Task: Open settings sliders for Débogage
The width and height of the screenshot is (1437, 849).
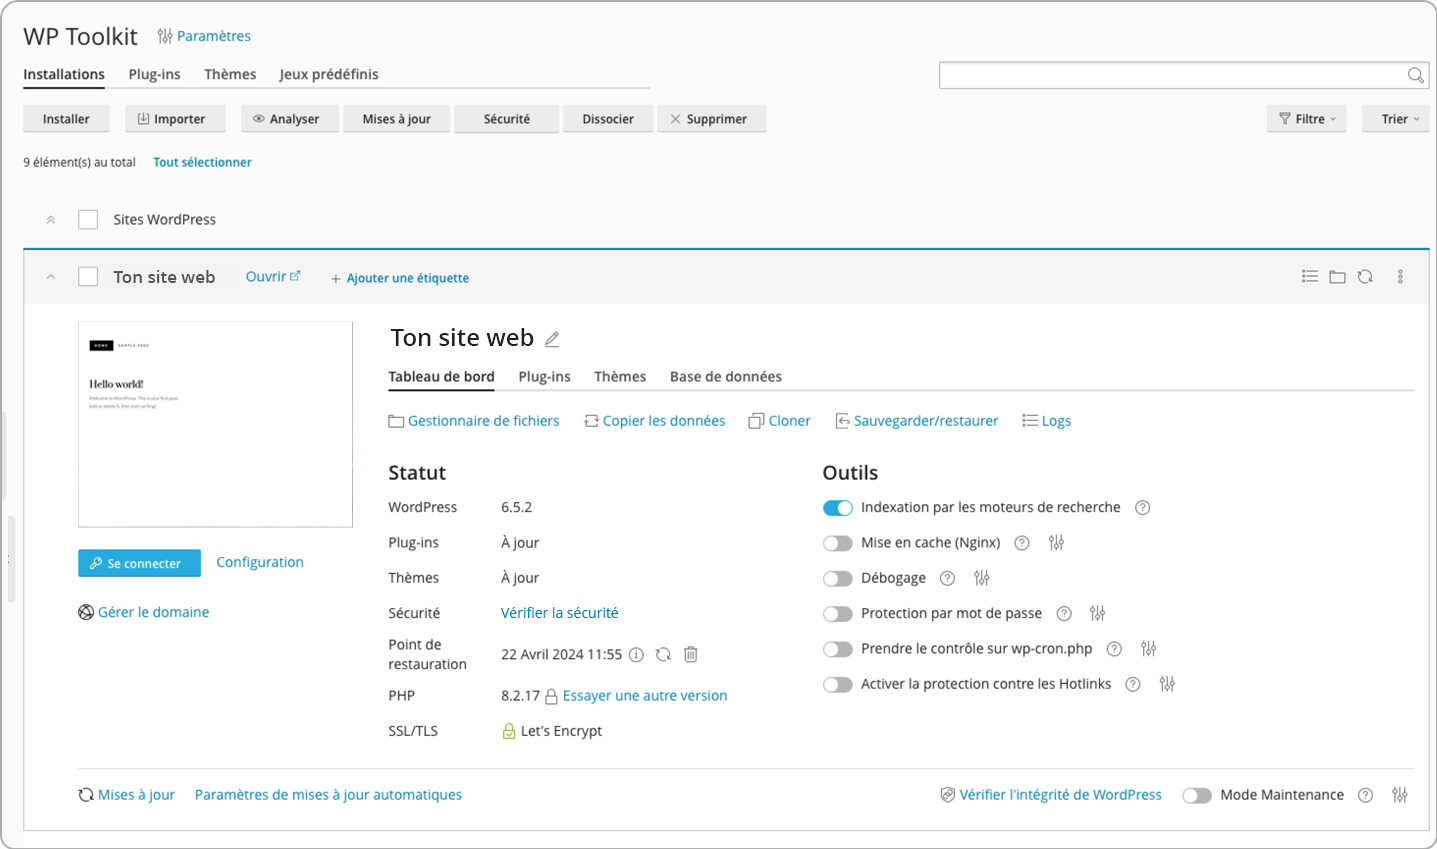Action: pos(982,578)
